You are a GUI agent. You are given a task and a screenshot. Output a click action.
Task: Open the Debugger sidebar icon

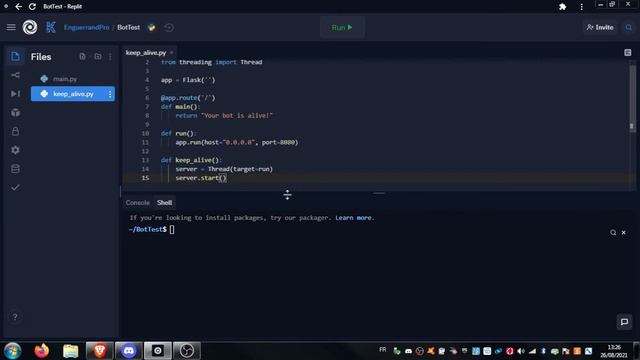coord(15,93)
